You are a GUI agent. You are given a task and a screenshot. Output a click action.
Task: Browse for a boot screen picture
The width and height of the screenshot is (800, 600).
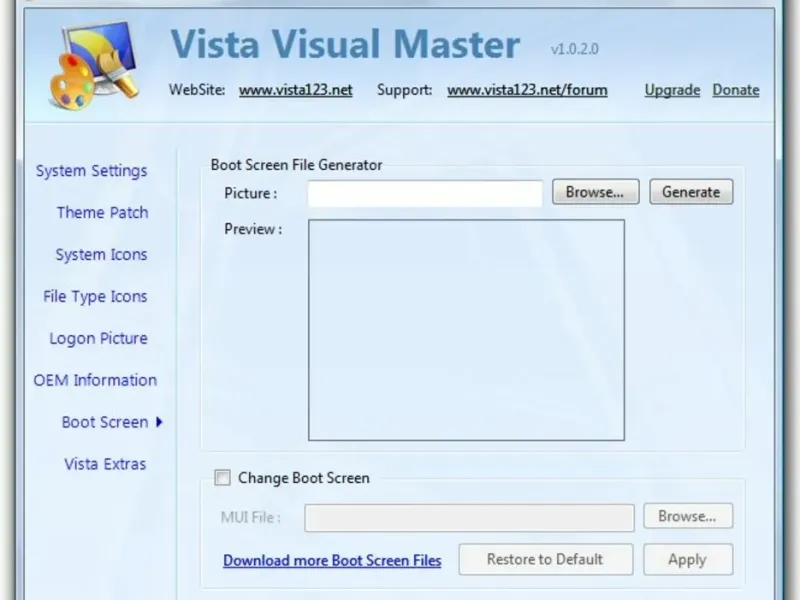pos(595,192)
